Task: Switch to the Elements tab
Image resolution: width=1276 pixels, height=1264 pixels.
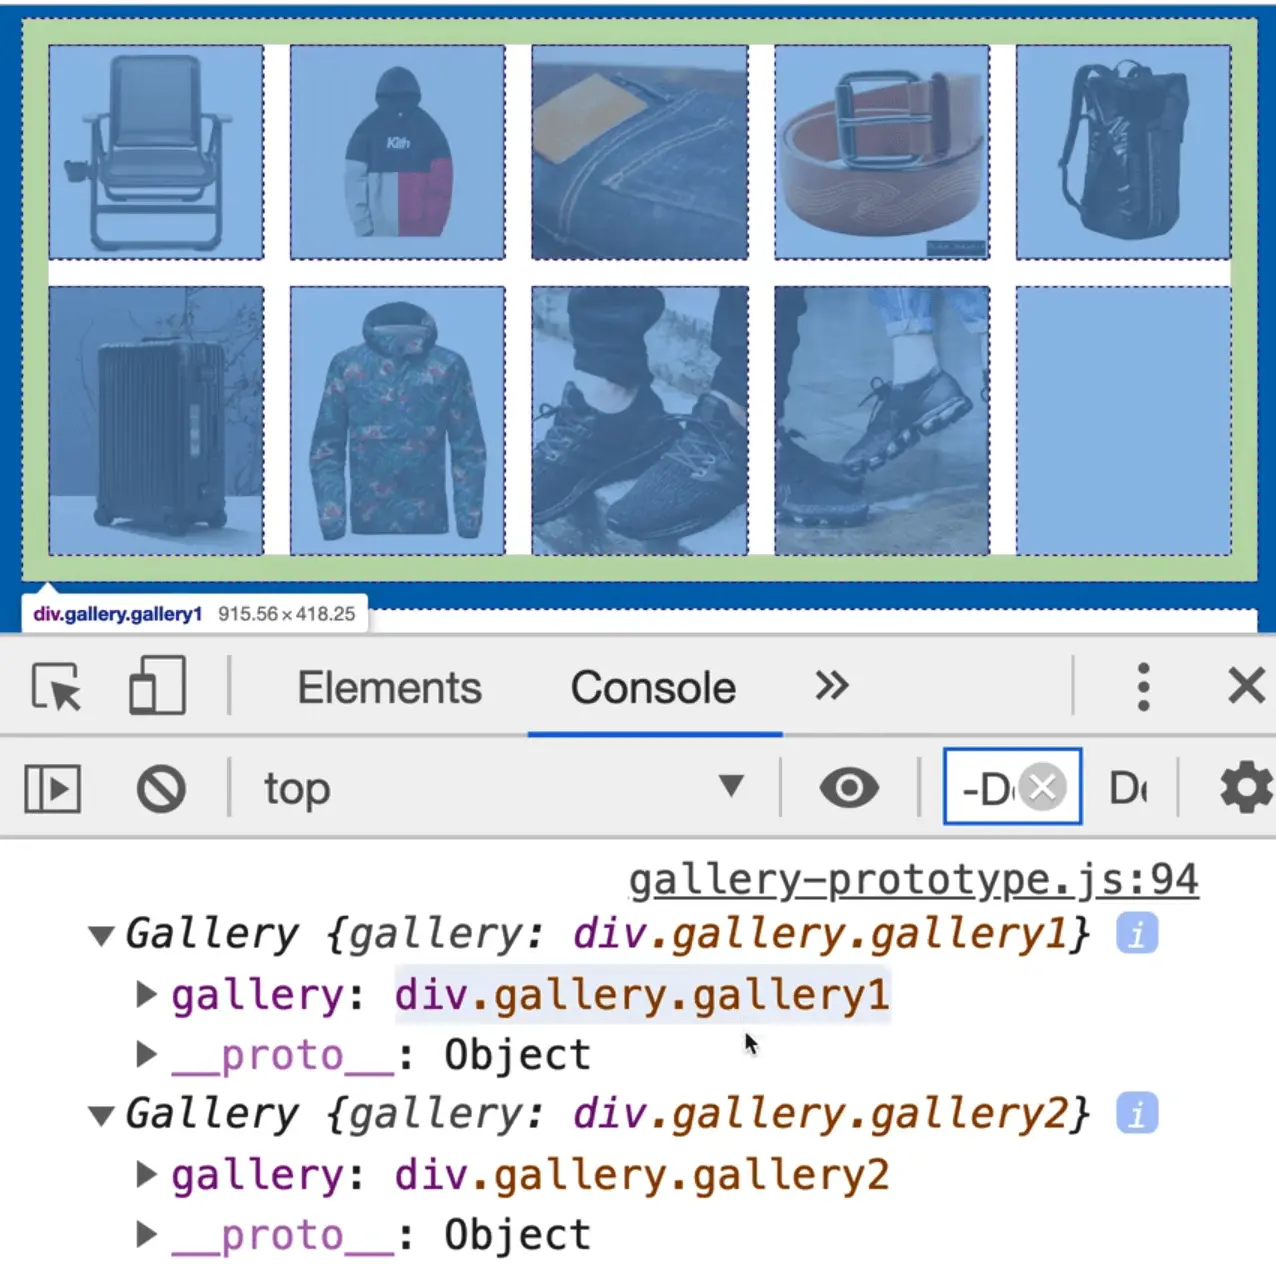Action: click(x=388, y=686)
